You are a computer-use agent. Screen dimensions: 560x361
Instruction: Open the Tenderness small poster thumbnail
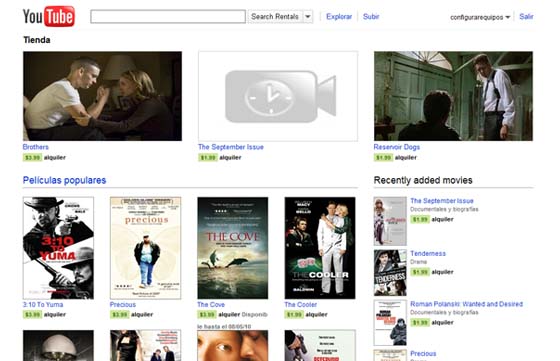pos(390,273)
